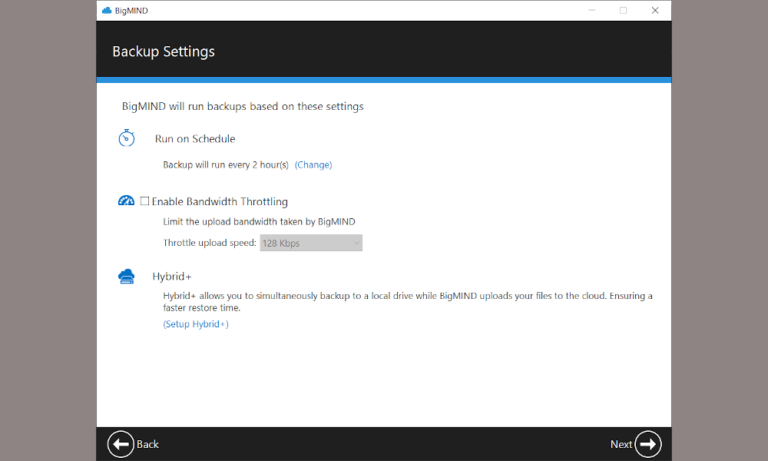This screenshot has height=461, width=768.
Task: Click the BigMIND cloud logo in title bar
Action: point(107,10)
